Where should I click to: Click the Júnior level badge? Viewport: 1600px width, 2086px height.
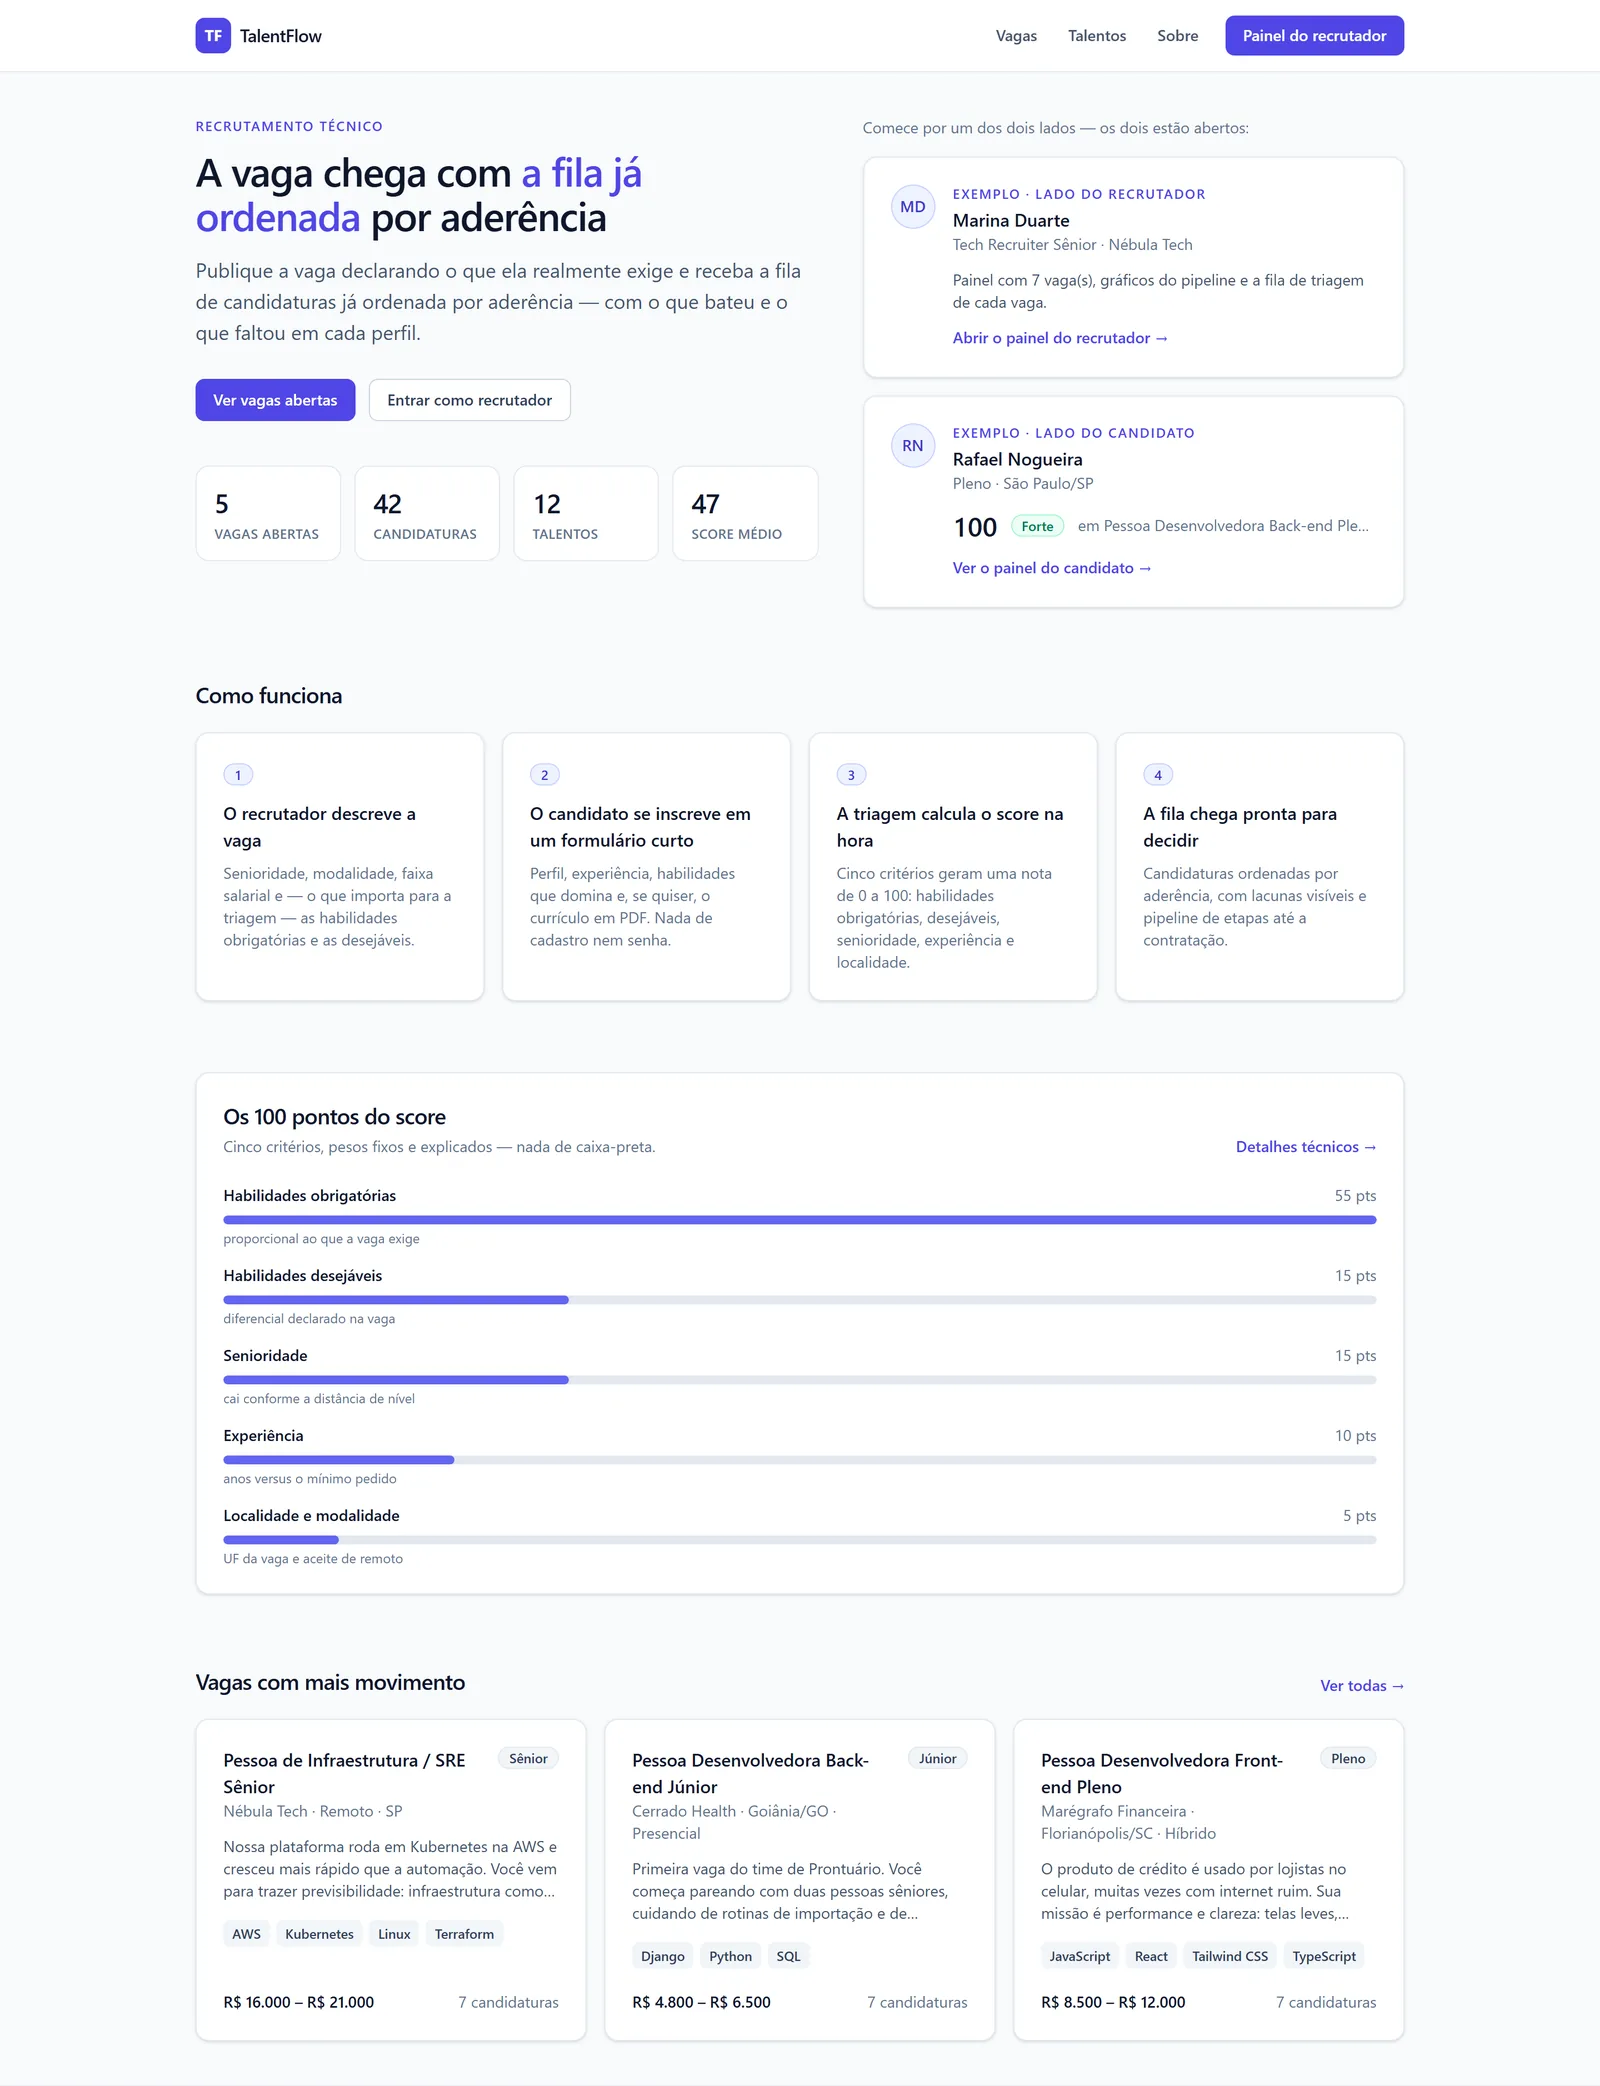938,1759
